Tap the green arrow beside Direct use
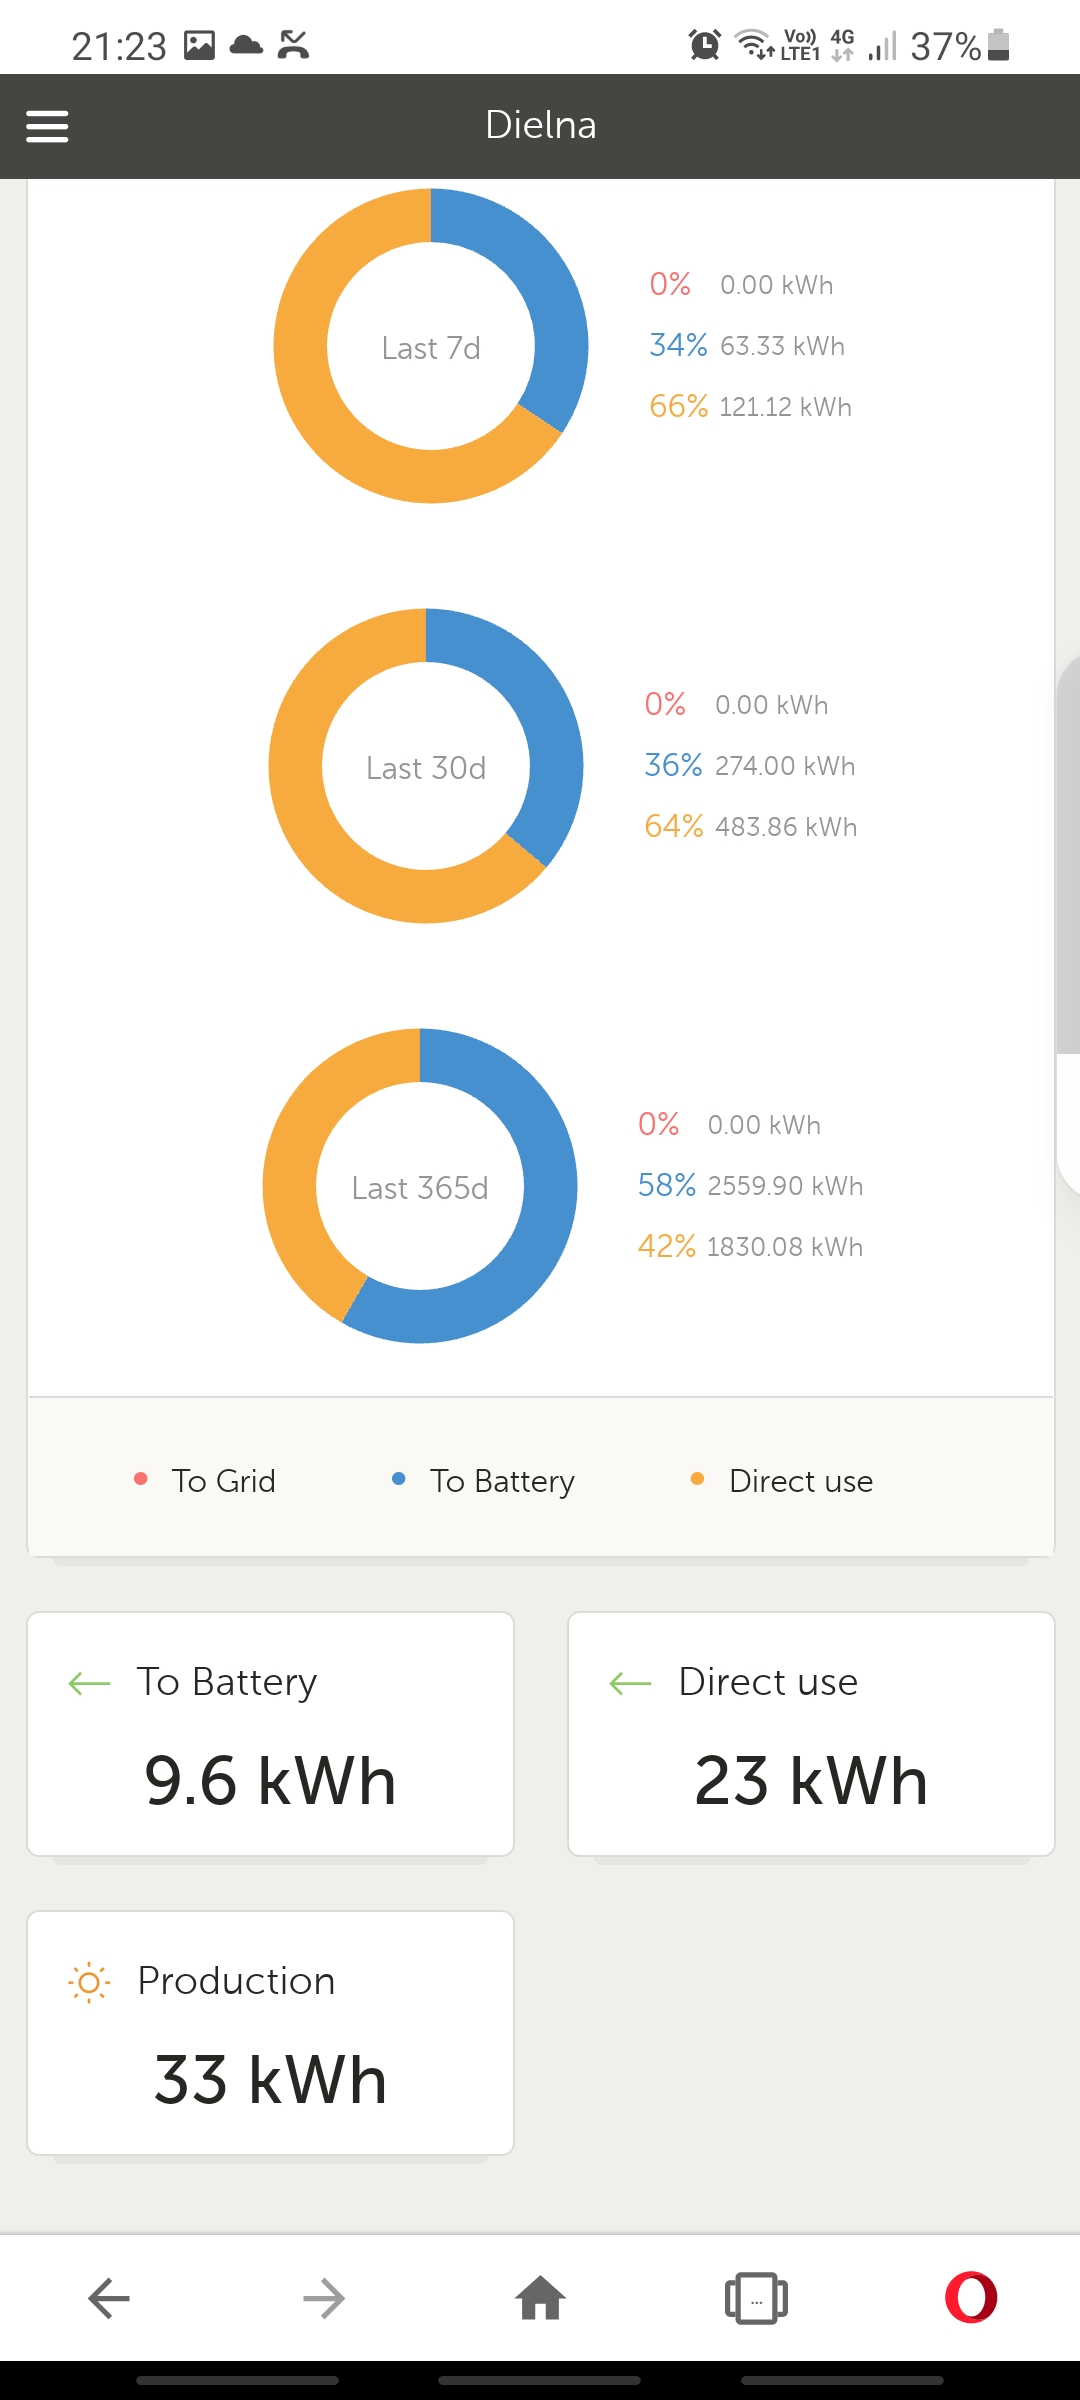This screenshot has height=2400, width=1080. [630, 1683]
